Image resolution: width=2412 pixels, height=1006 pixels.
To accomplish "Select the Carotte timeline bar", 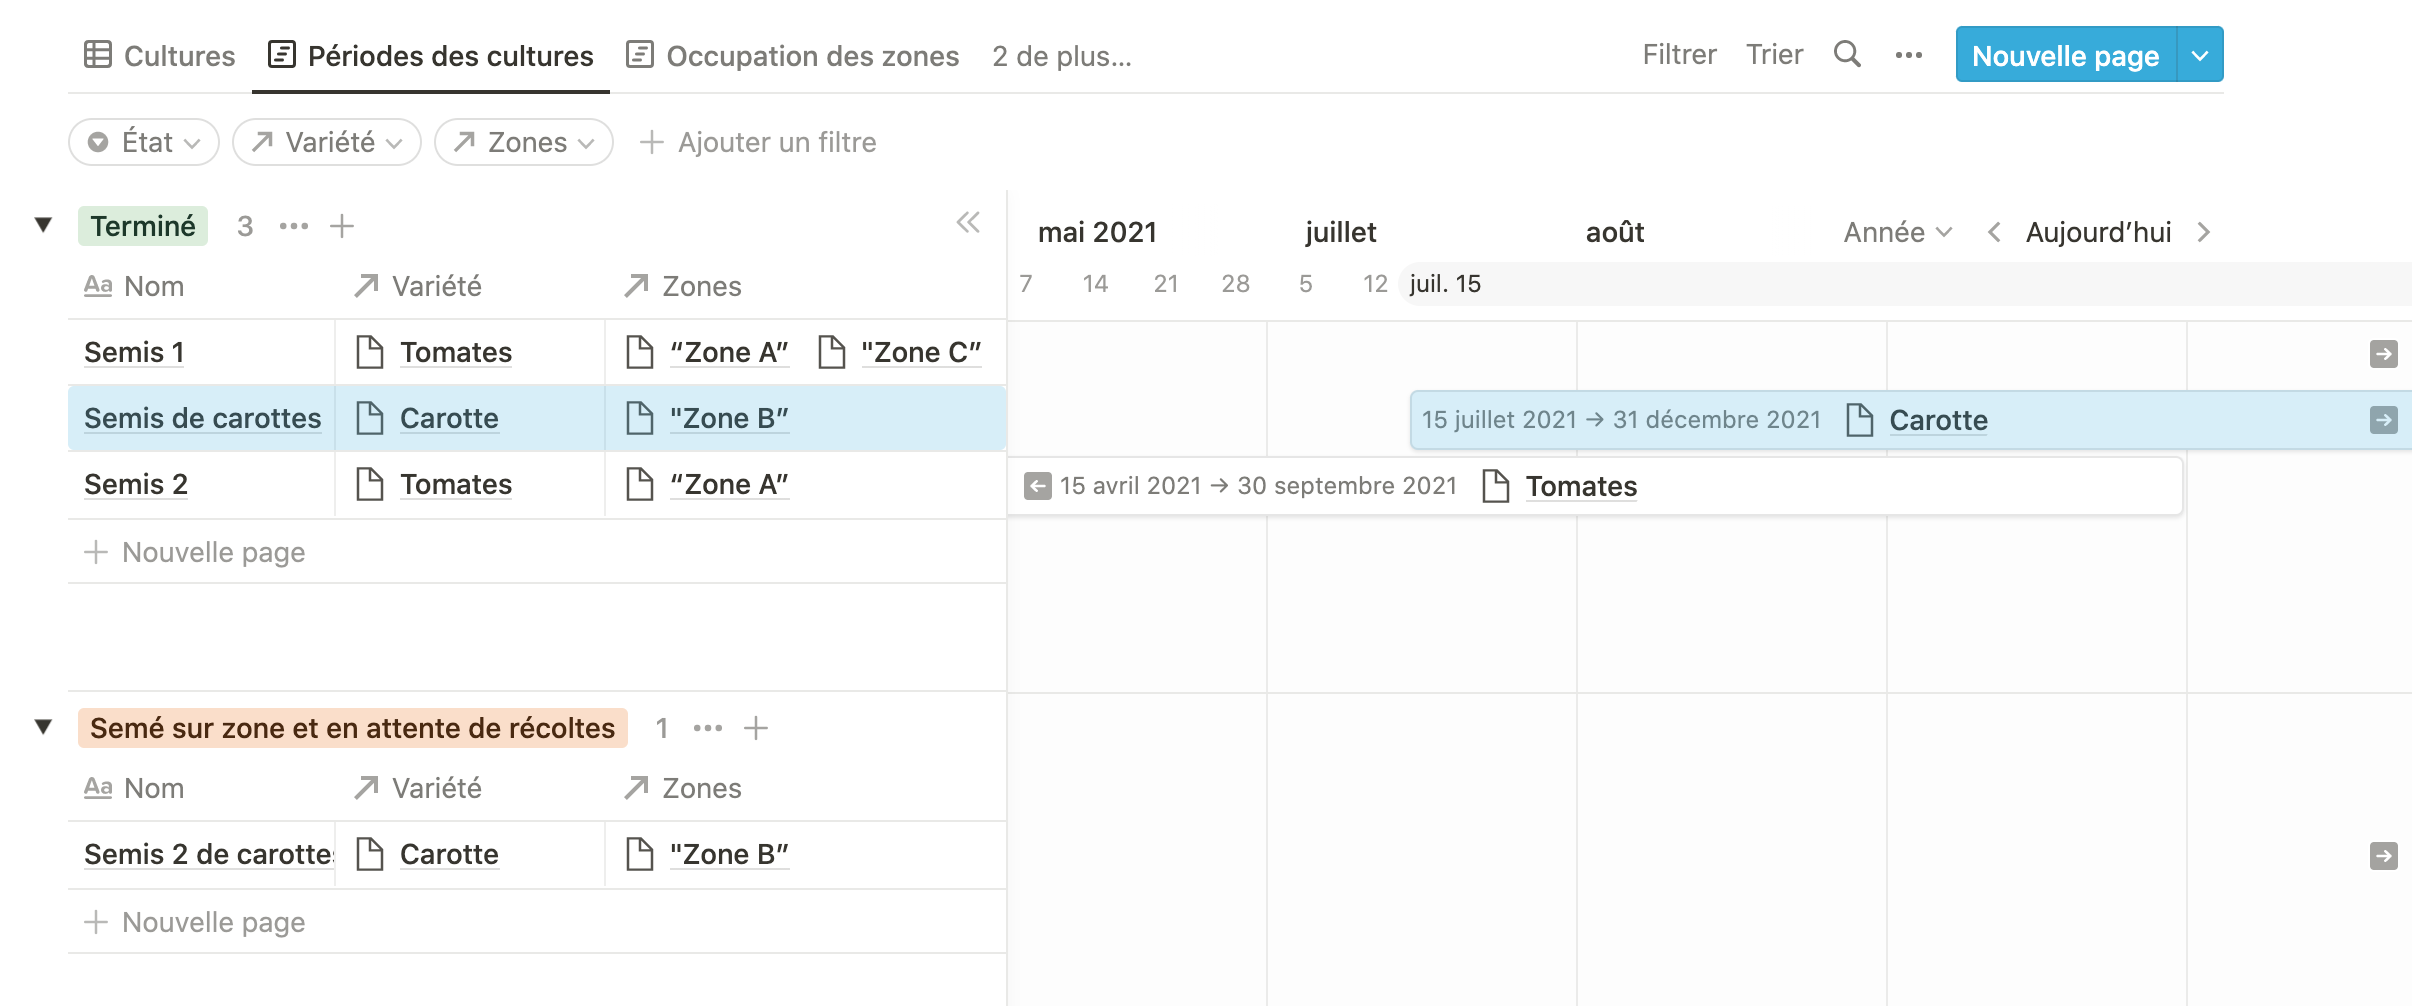I will [1700, 420].
